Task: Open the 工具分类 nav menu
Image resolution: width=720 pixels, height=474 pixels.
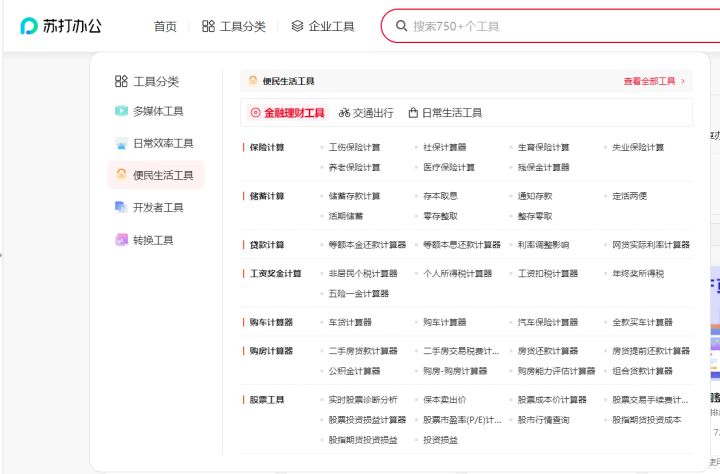Action: tap(234, 26)
